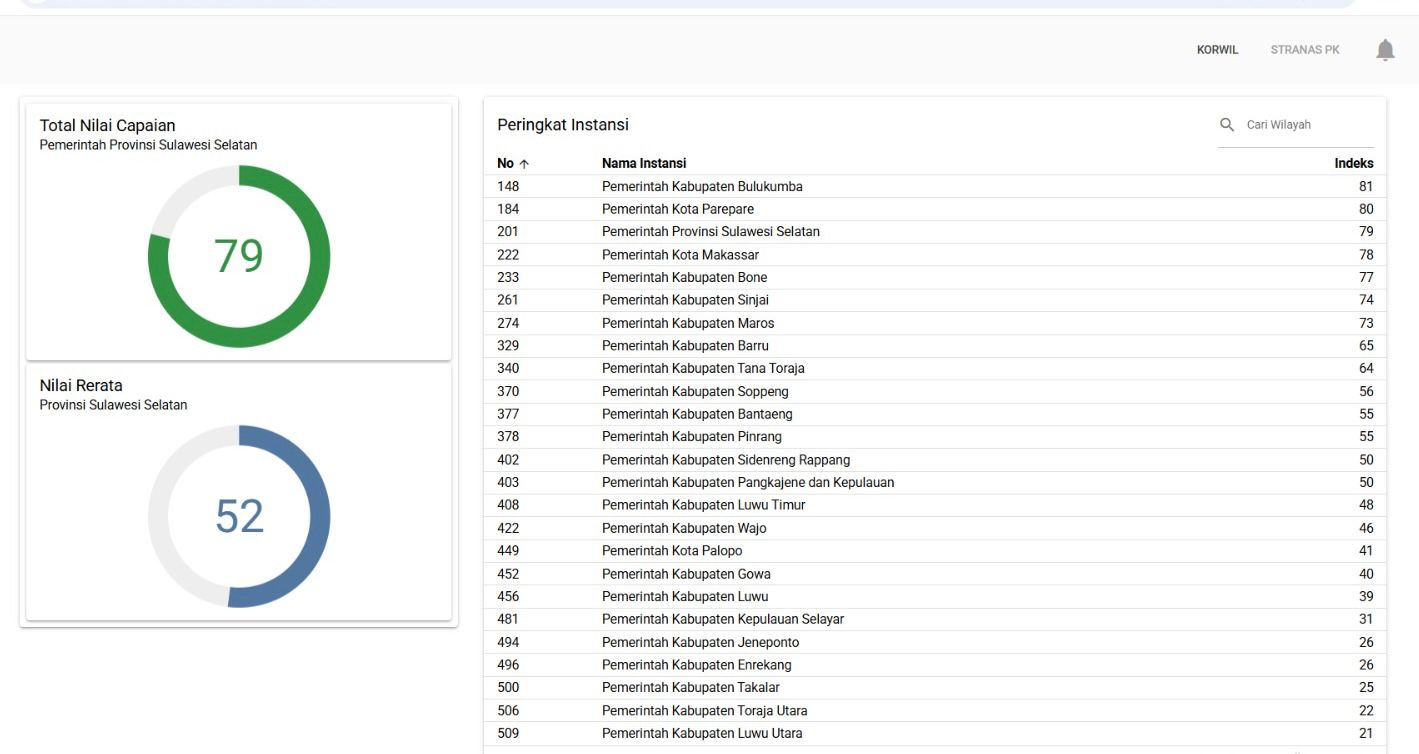
Task: Click the blue donut chart showing 52
Action: point(239,516)
